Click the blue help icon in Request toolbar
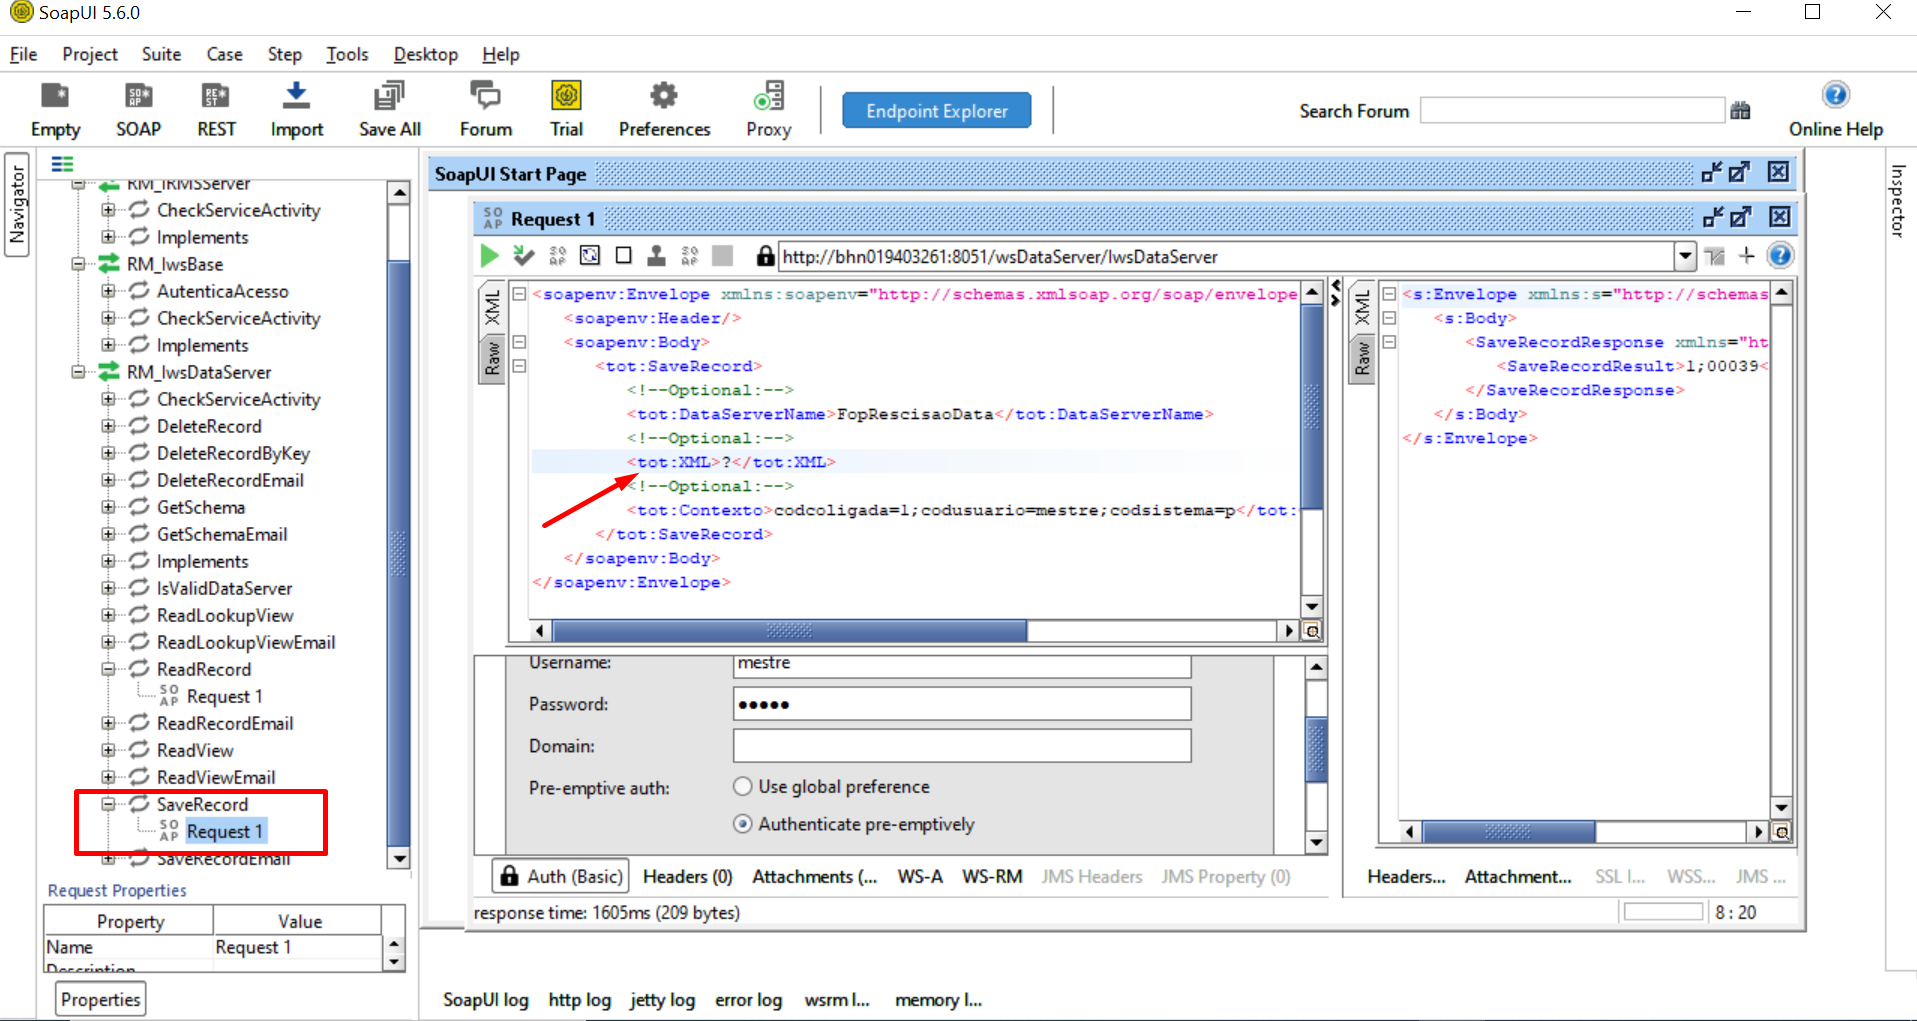The height and width of the screenshot is (1021, 1917). [x=1780, y=256]
